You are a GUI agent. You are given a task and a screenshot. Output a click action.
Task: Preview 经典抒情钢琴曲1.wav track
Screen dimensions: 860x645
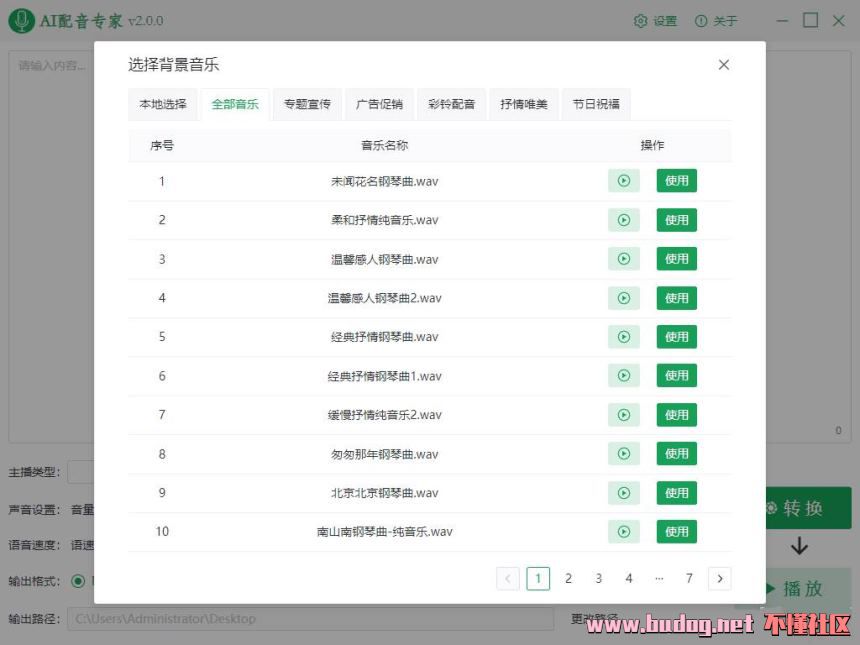pyautogui.click(x=623, y=376)
